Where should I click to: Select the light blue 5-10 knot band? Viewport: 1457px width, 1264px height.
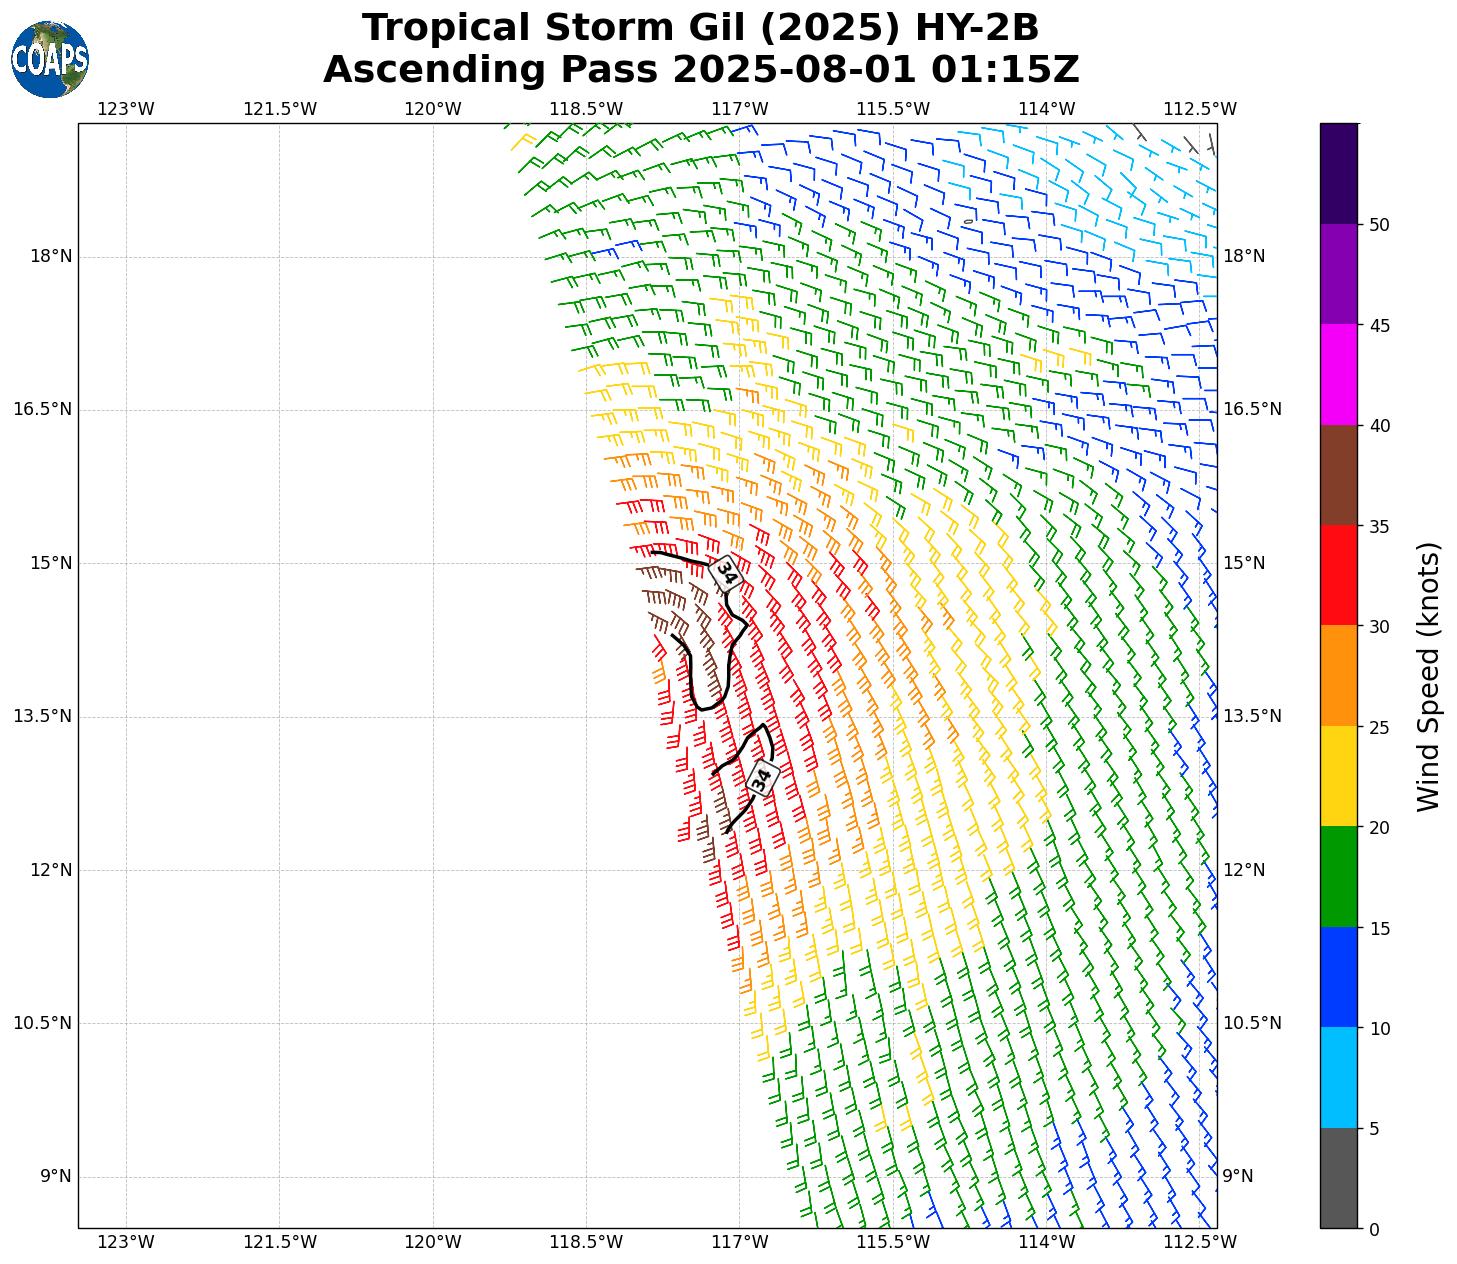pyautogui.click(x=1338, y=1078)
